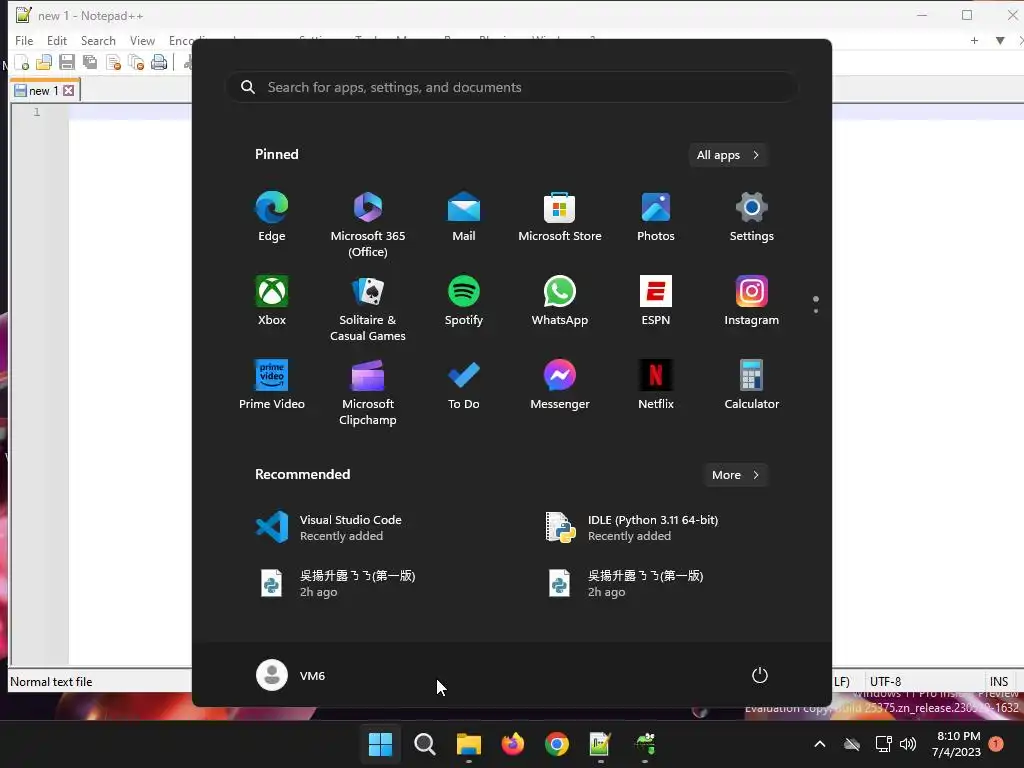This screenshot has height=768, width=1024.
Task: Open the File menu in Notepad++
Action: [24, 40]
